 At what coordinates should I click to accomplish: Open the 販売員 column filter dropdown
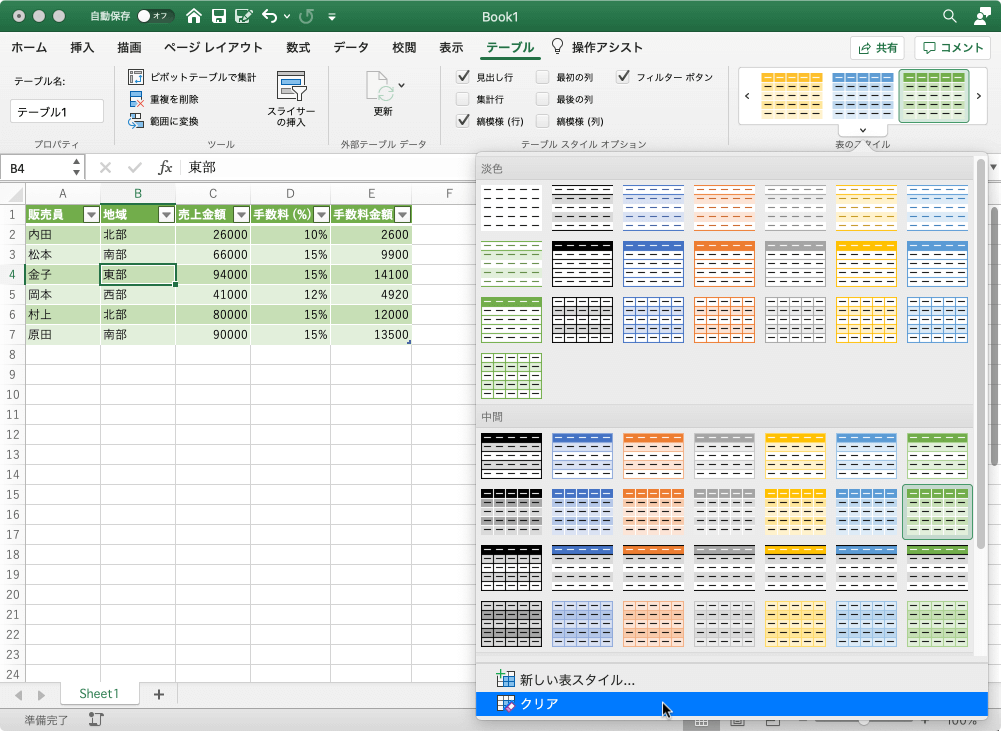(91, 213)
